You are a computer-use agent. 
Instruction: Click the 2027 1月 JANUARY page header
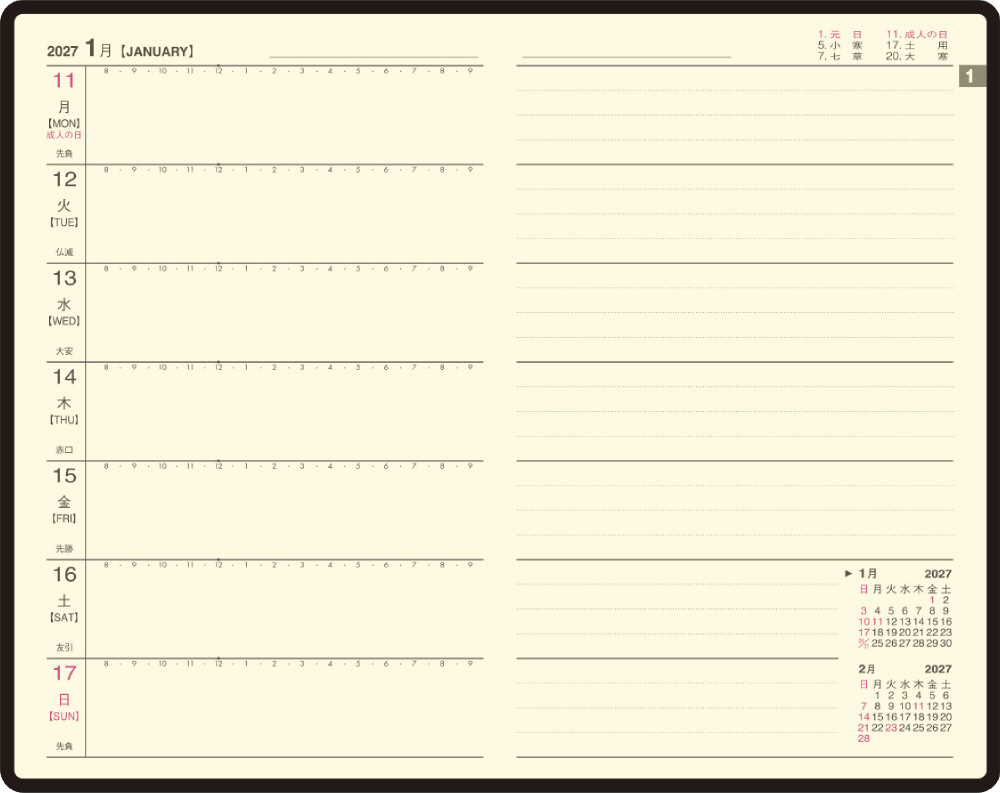(120, 50)
